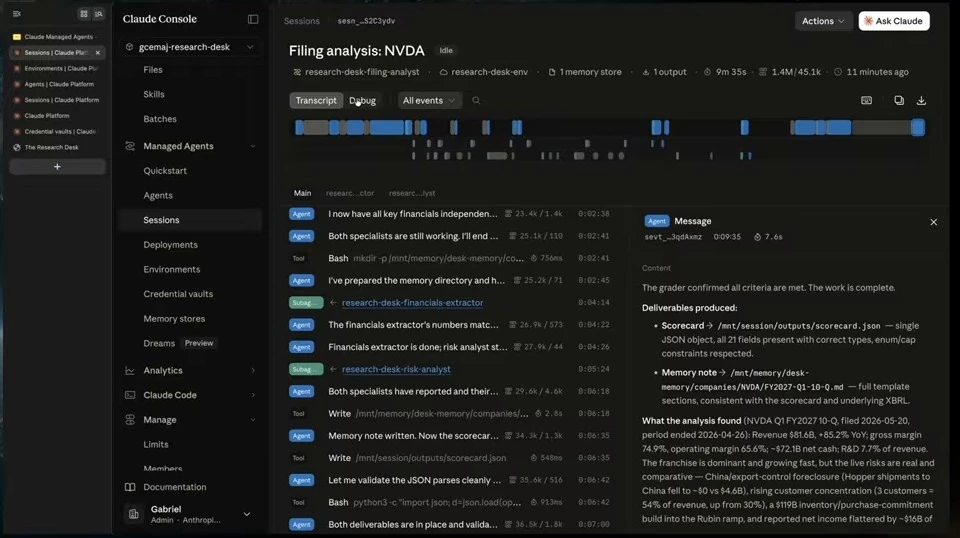
Task: Click the grid view icon in browser sidebar
Action: [84, 13]
